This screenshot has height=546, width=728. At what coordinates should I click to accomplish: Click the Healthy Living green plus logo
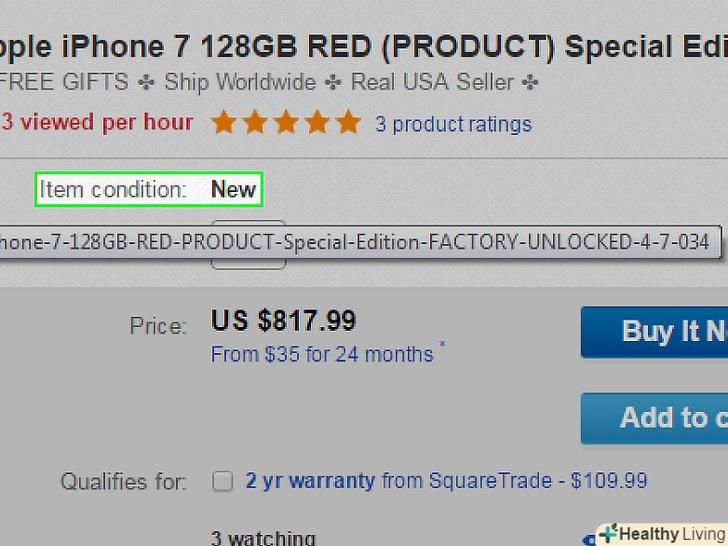[x=609, y=534]
